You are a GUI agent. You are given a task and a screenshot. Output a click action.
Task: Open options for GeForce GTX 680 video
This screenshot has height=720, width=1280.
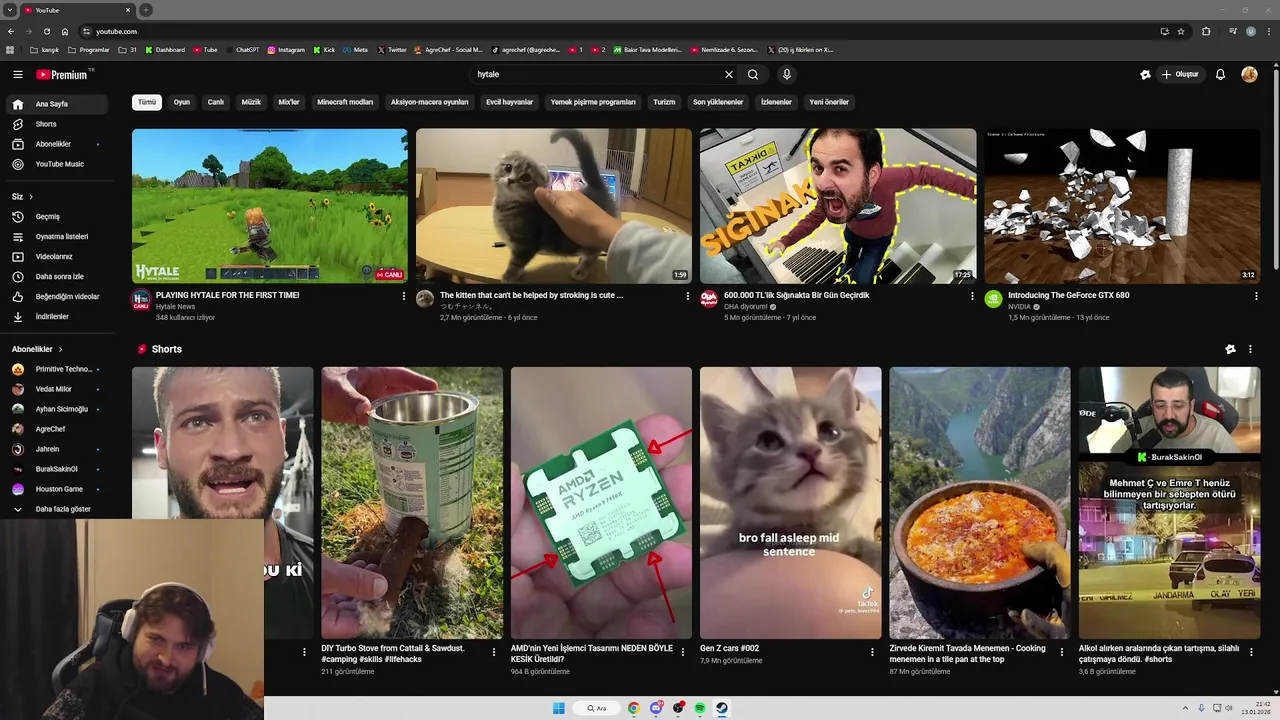[x=1256, y=296]
